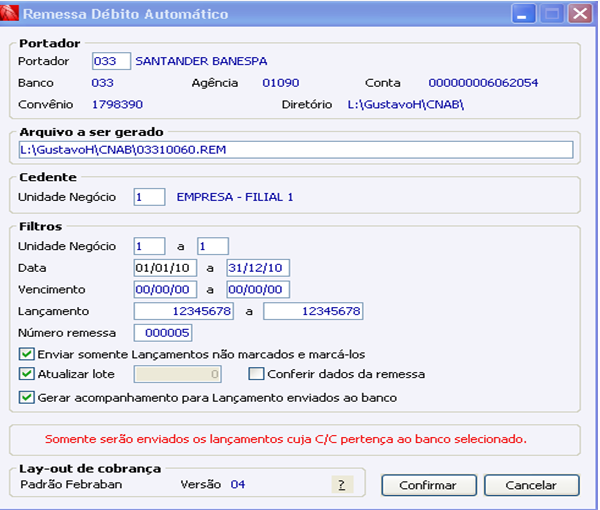Click the Vencimento end date field
The height and width of the screenshot is (510, 600).
(x=258, y=290)
